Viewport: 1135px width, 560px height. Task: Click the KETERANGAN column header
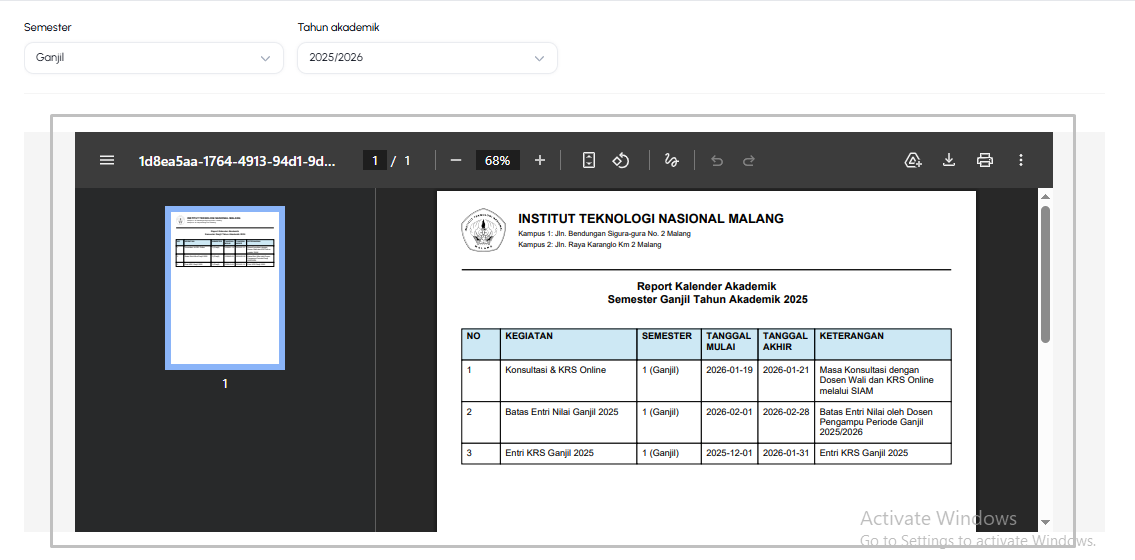click(x=882, y=344)
